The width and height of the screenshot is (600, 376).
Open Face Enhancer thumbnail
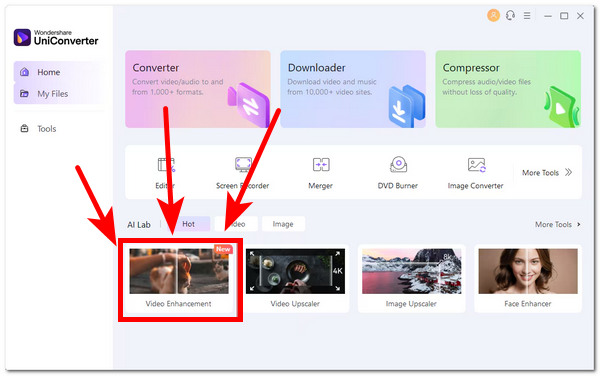(x=528, y=271)
